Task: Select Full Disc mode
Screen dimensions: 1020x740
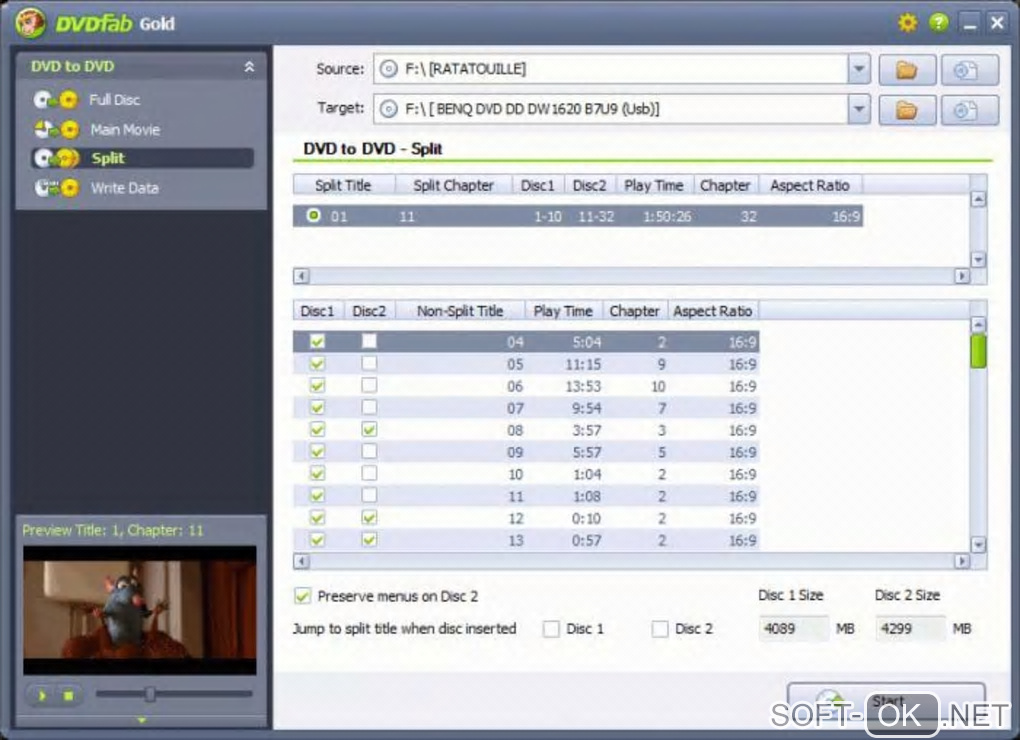Action: 114,99
